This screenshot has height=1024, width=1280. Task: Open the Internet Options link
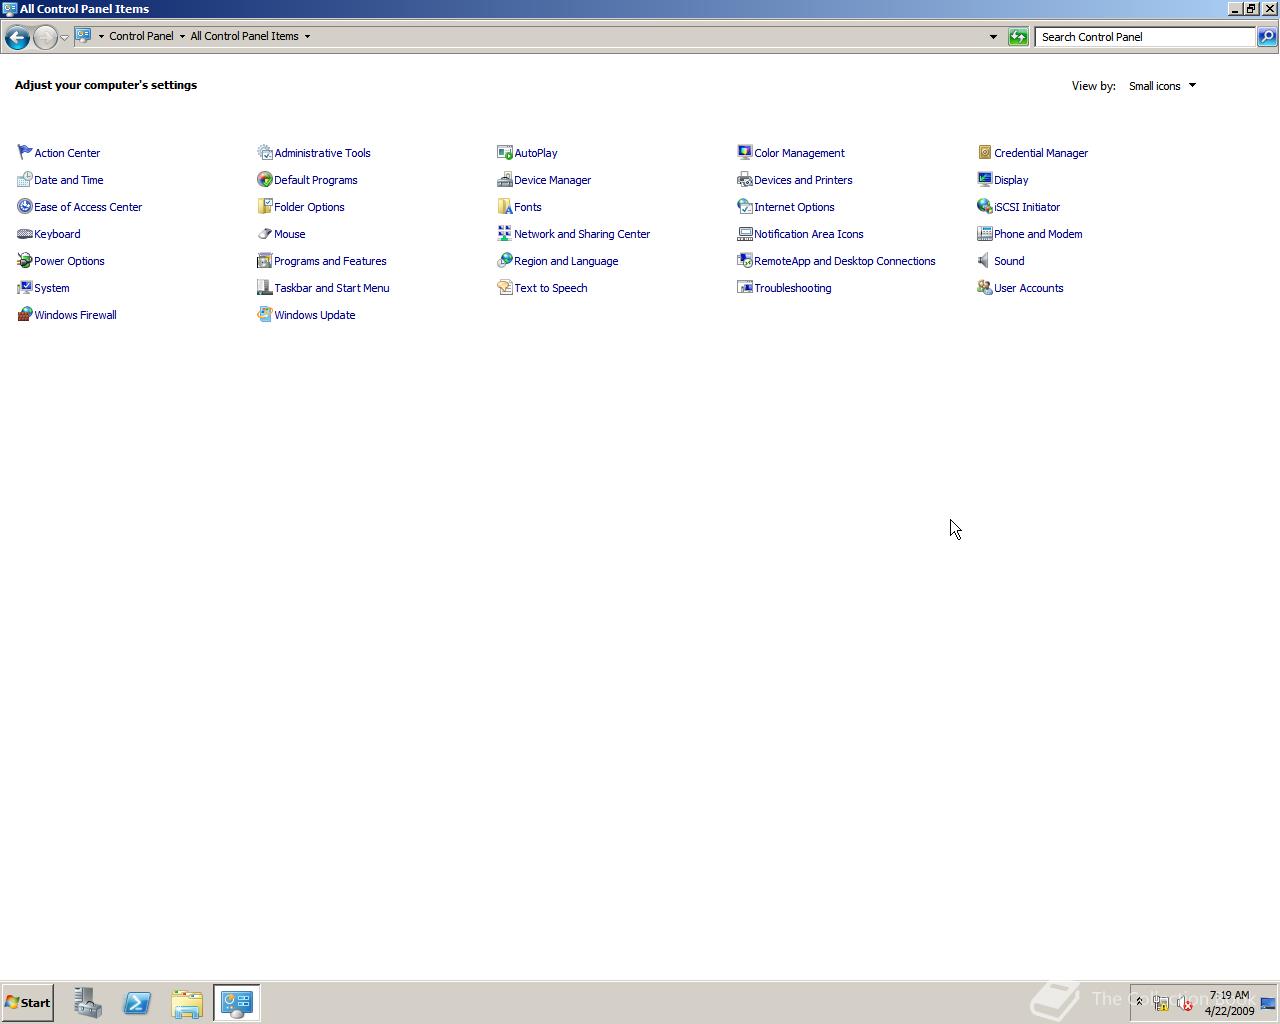[794, 207]
